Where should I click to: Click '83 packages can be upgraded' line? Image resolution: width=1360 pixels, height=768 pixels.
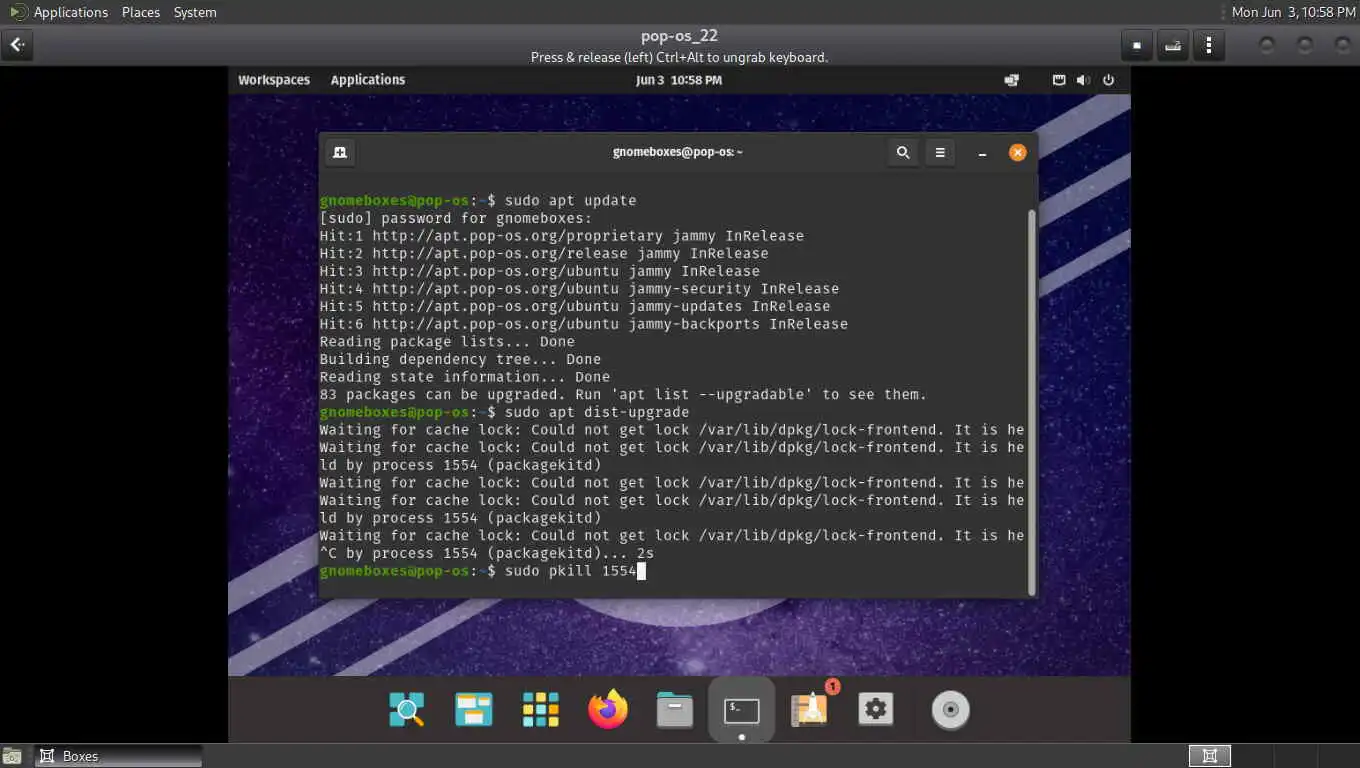coord(623,395)
